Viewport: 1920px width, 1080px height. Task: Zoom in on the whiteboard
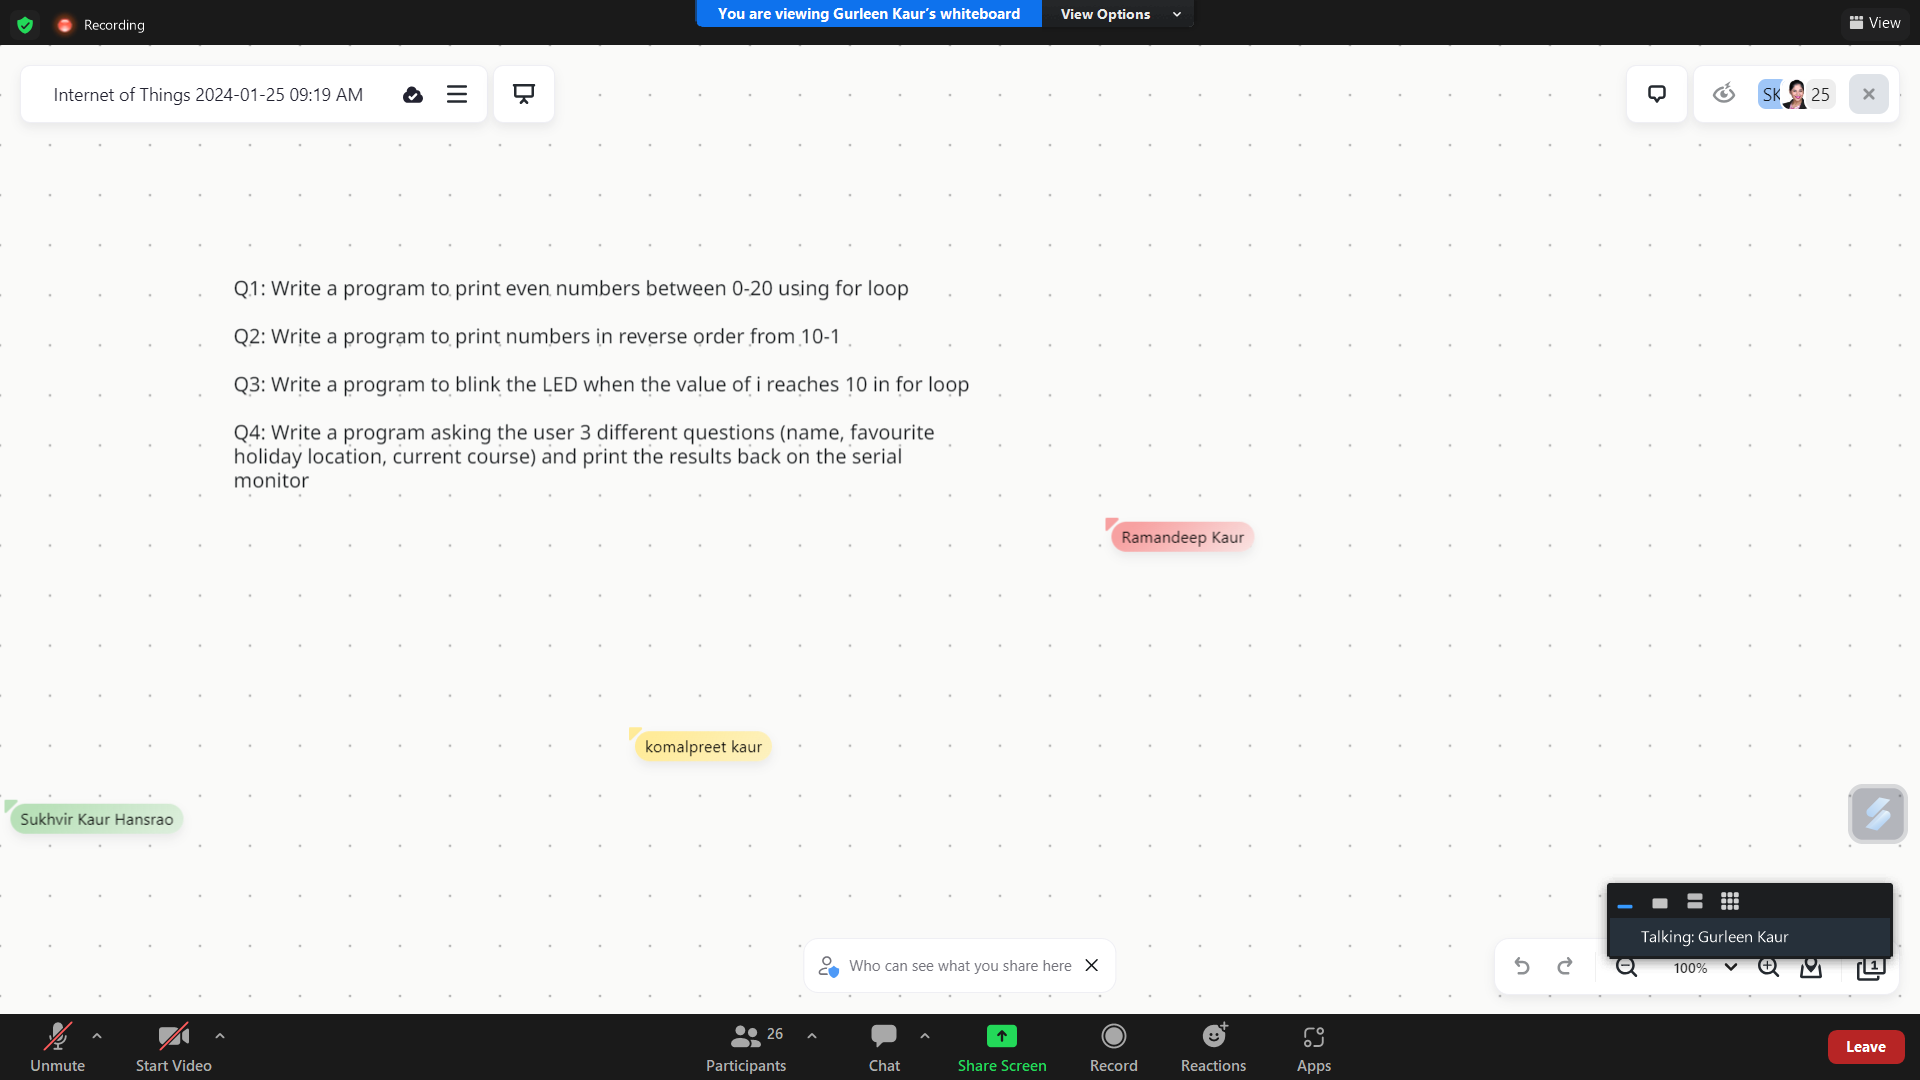tap(1768, 968)
